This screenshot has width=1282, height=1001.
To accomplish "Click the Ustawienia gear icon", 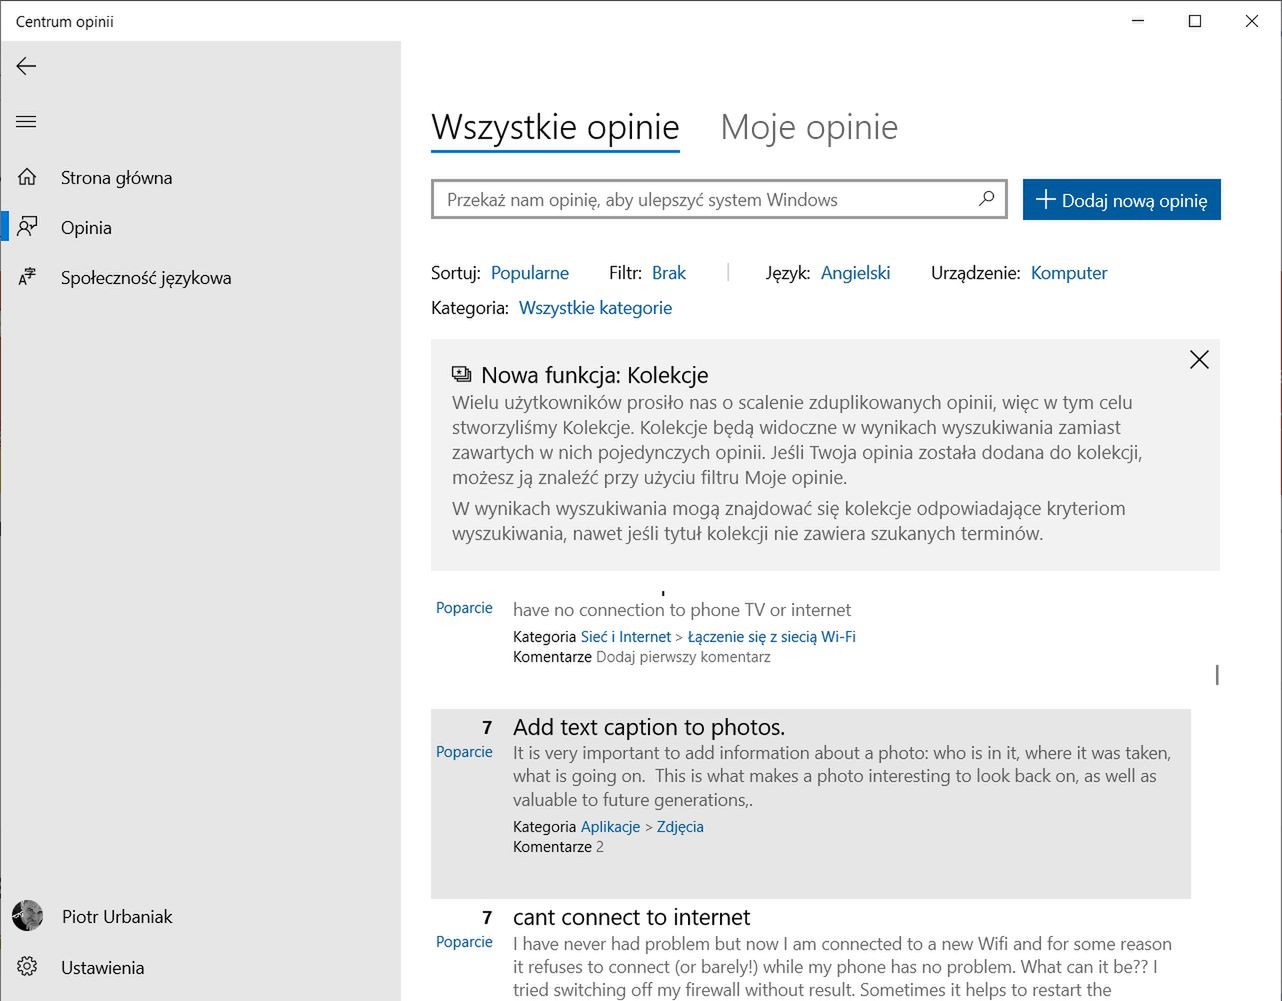I will [x=27, y=967].
